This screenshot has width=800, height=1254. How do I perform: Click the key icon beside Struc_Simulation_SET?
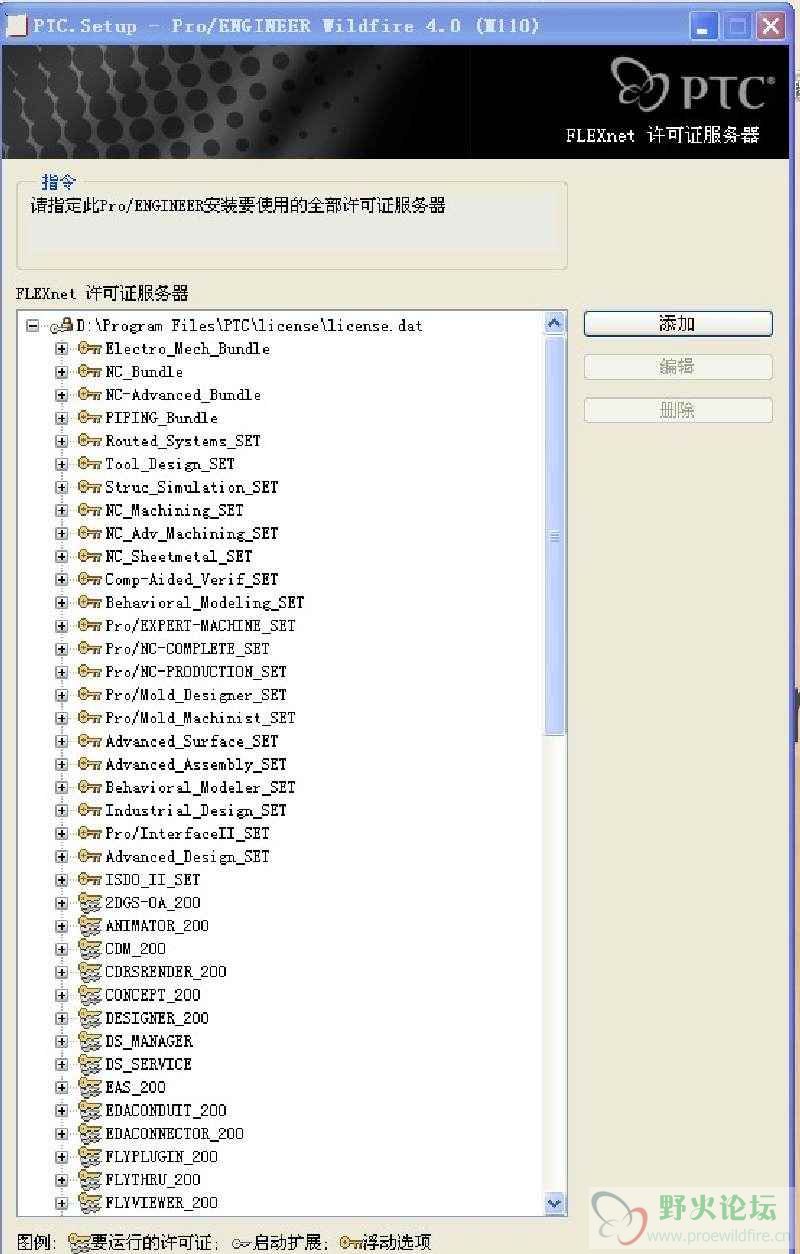click(x=90, y=486)
